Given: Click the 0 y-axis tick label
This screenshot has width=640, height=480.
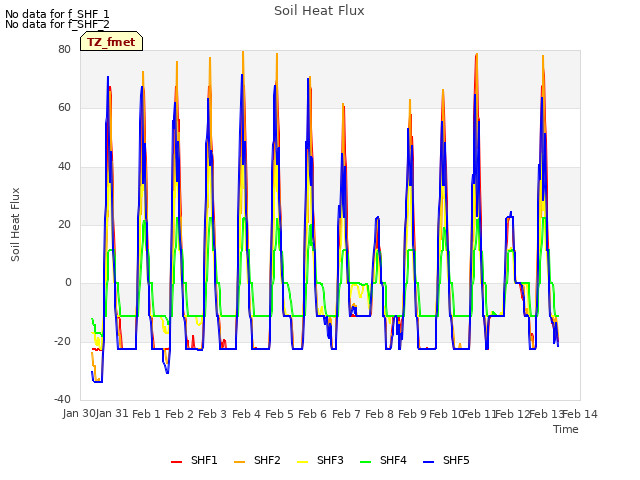Looking at the screenshot, I should (68, 282).
